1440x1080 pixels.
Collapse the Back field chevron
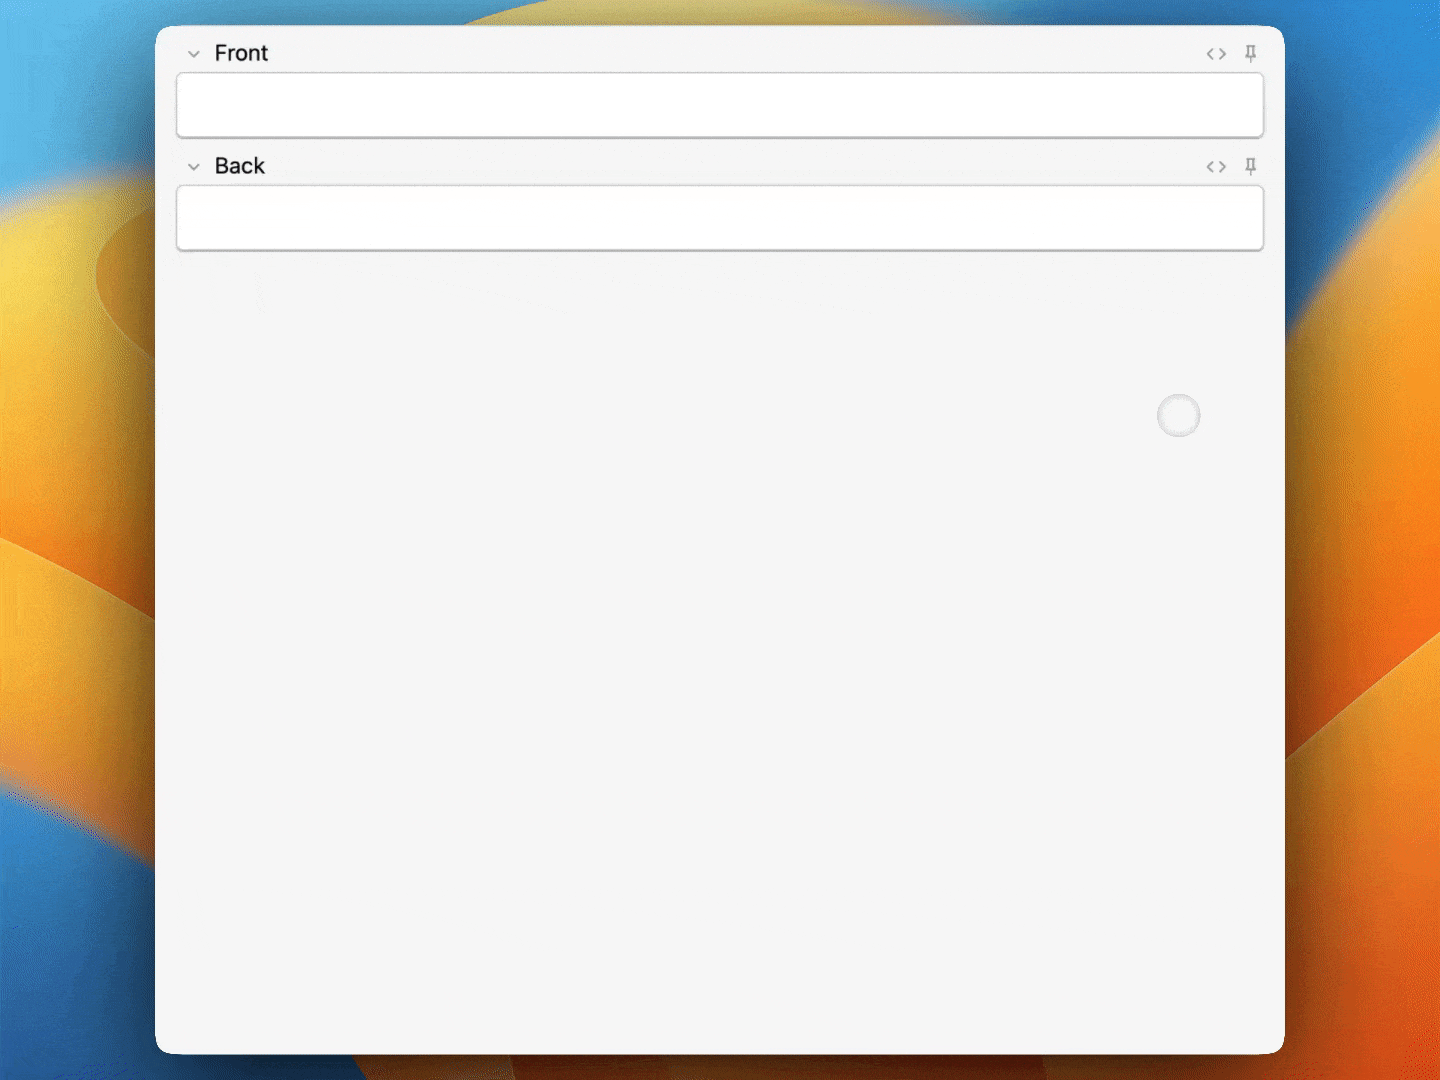click(194, 167)
